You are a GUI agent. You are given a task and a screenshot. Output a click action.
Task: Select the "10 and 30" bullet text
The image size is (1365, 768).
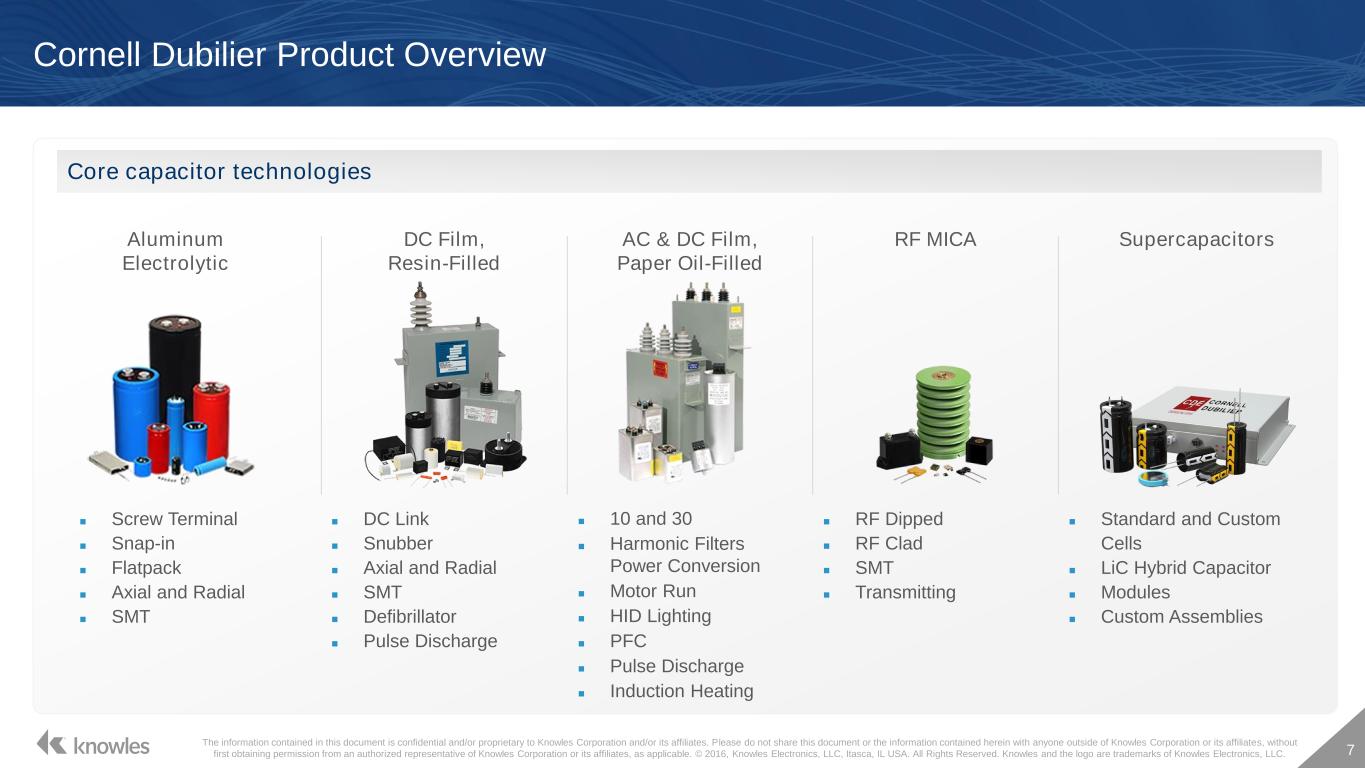coord(651,519)
